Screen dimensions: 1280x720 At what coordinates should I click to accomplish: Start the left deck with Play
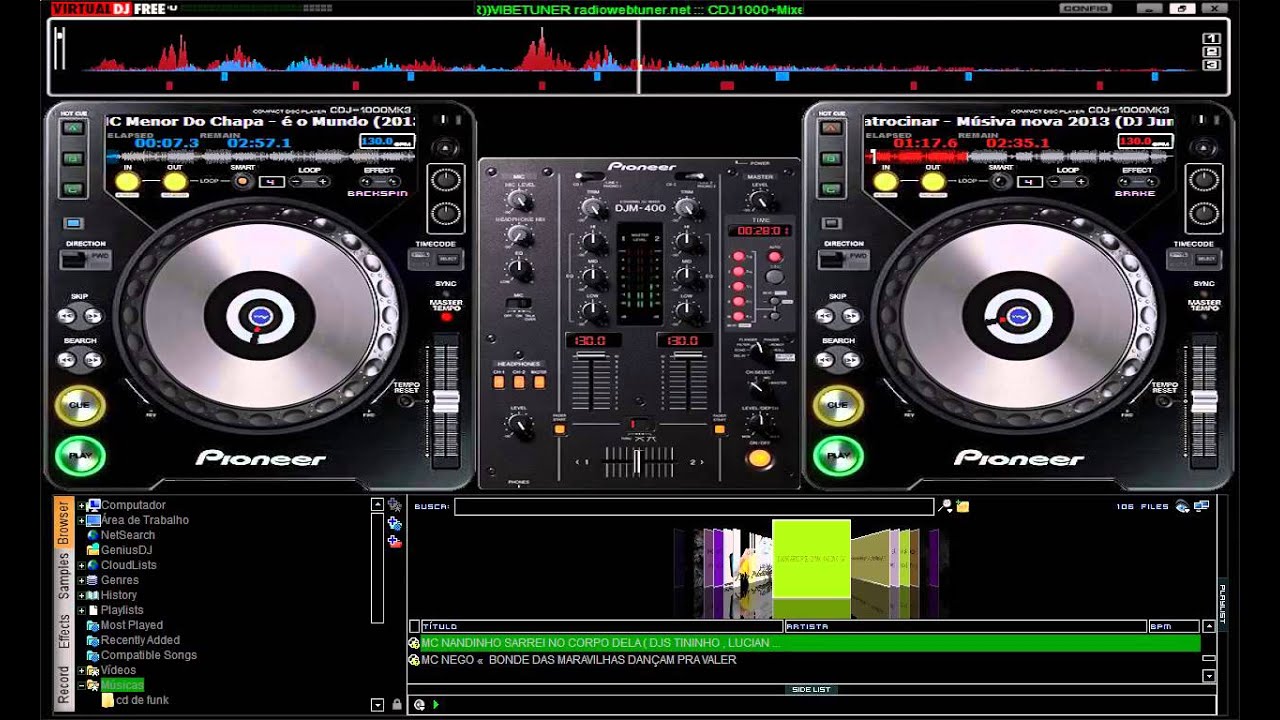pos(80,456)
